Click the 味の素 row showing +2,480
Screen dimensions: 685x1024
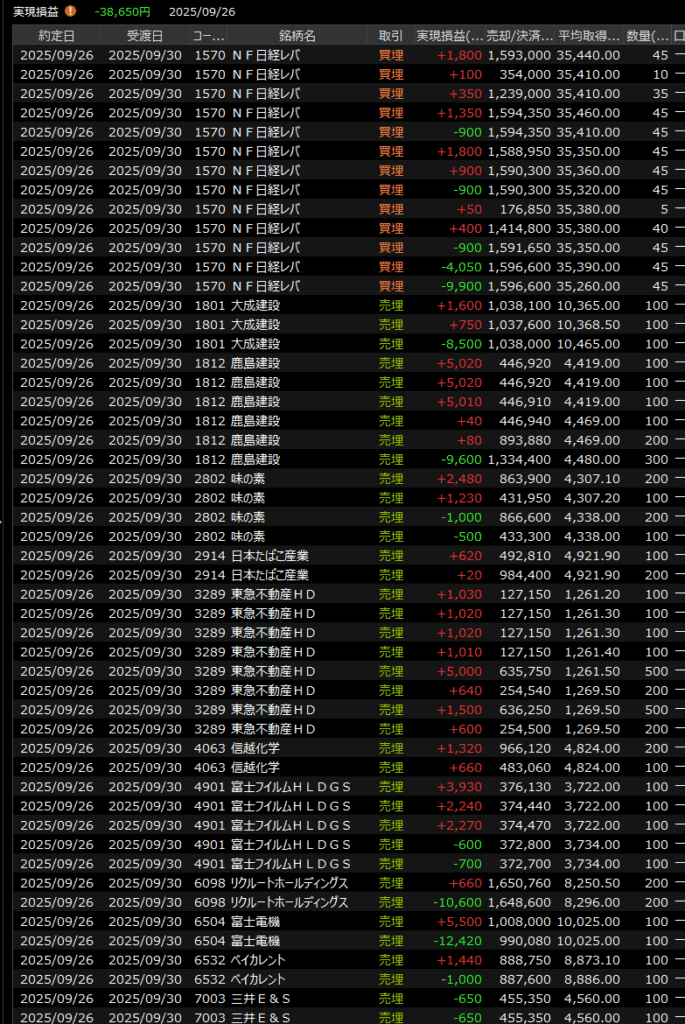pyautogui.click(x=340, y=479)
